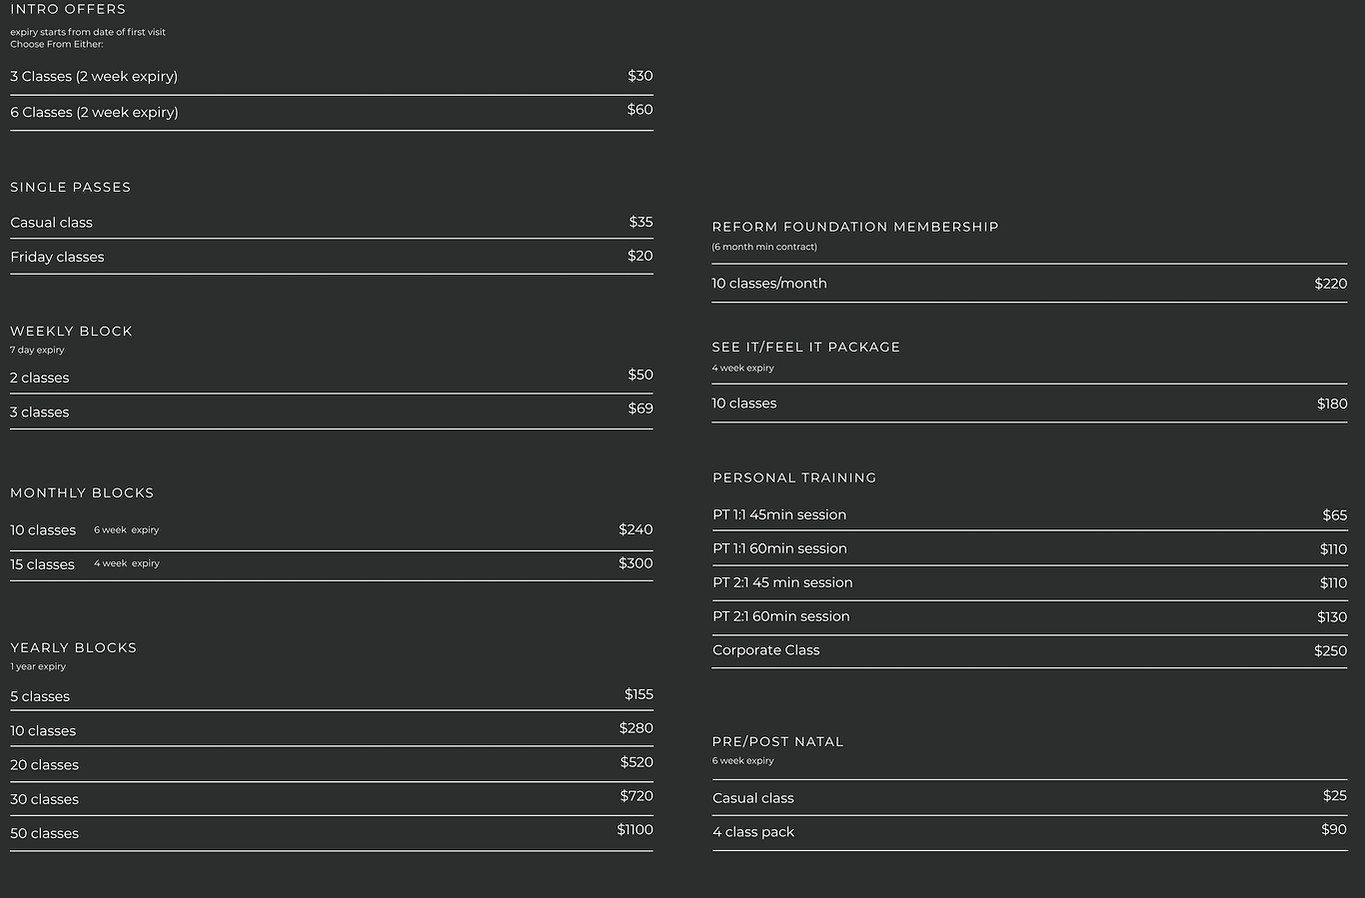Select the 20 classes $520 yearly block
The height and width of the screenshot is (898, 1365).
pos(331,764)
